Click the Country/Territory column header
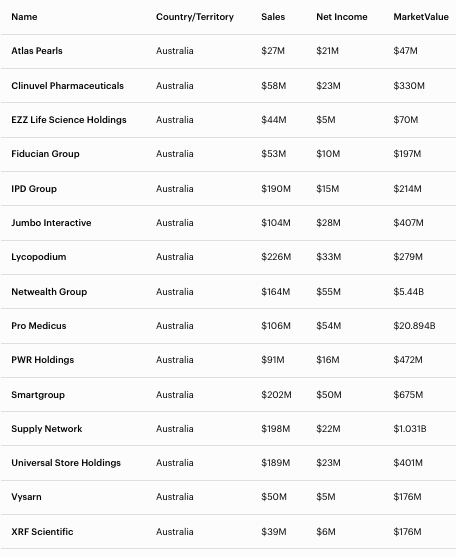Viewport: 456px width, 557px height. tap(195, 17)
